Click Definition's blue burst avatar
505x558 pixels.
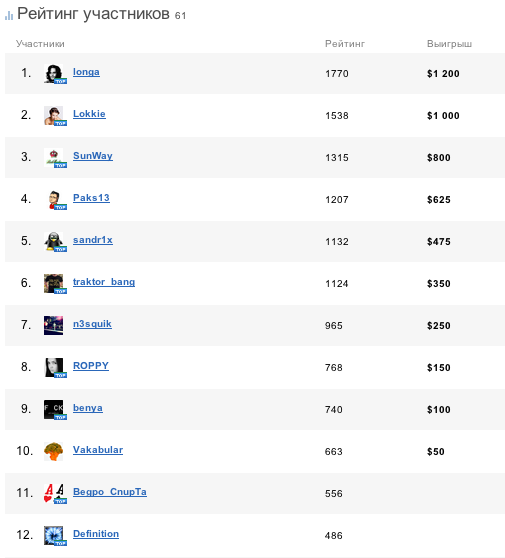(x=54, y=536)
